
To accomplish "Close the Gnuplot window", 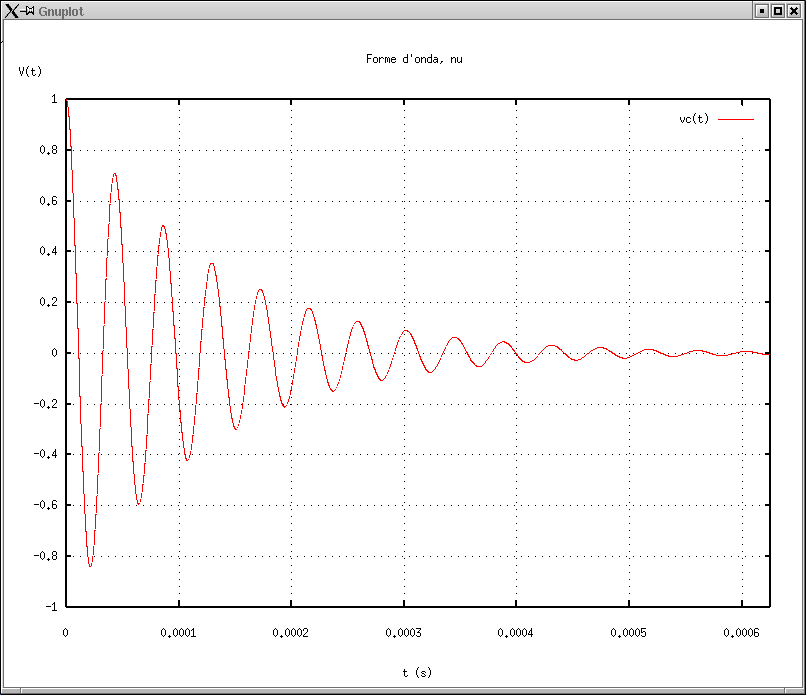I will click(x=794, y=10).
